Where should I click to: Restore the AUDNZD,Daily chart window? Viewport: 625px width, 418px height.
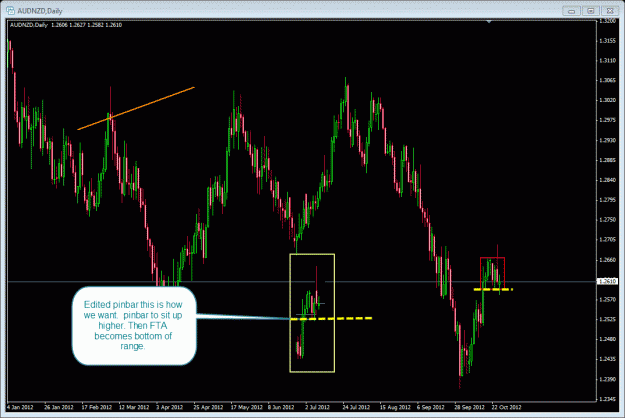pyautogui.click(x=591, y=11)
